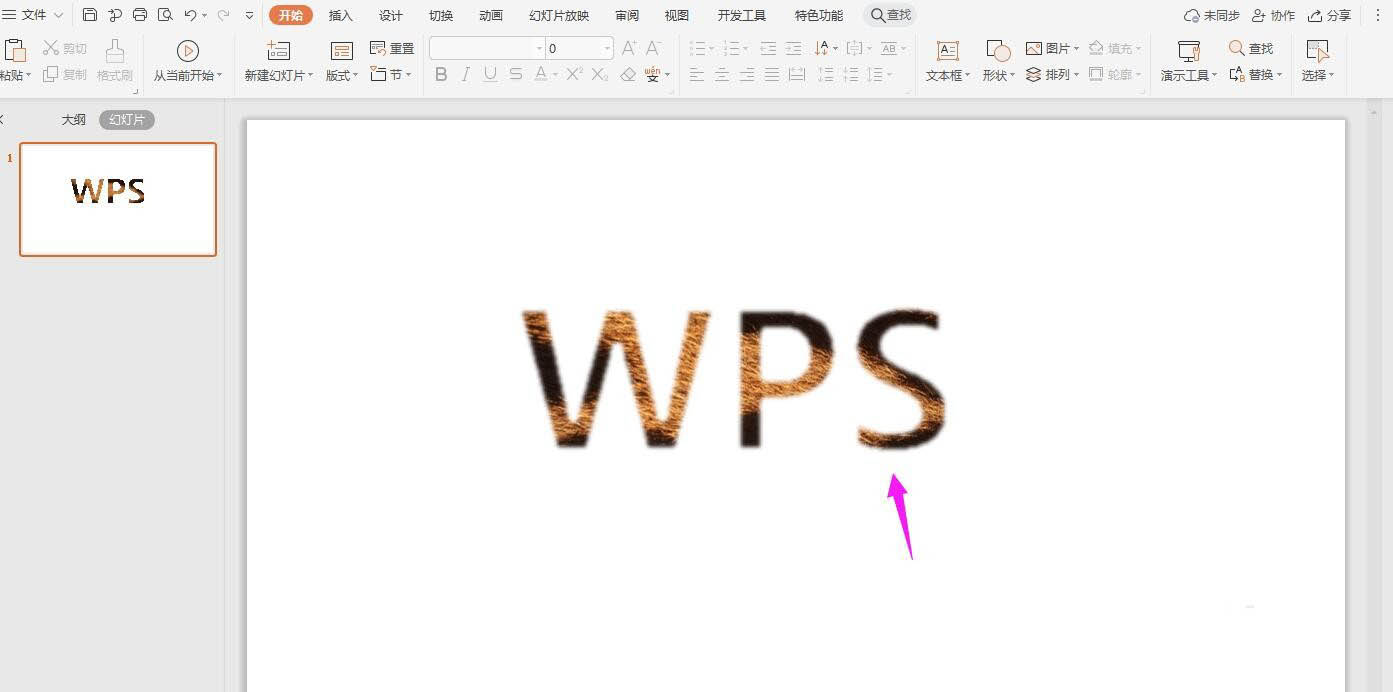
Task: Switch to the Transitions (切换) tab
Action: 441,16
